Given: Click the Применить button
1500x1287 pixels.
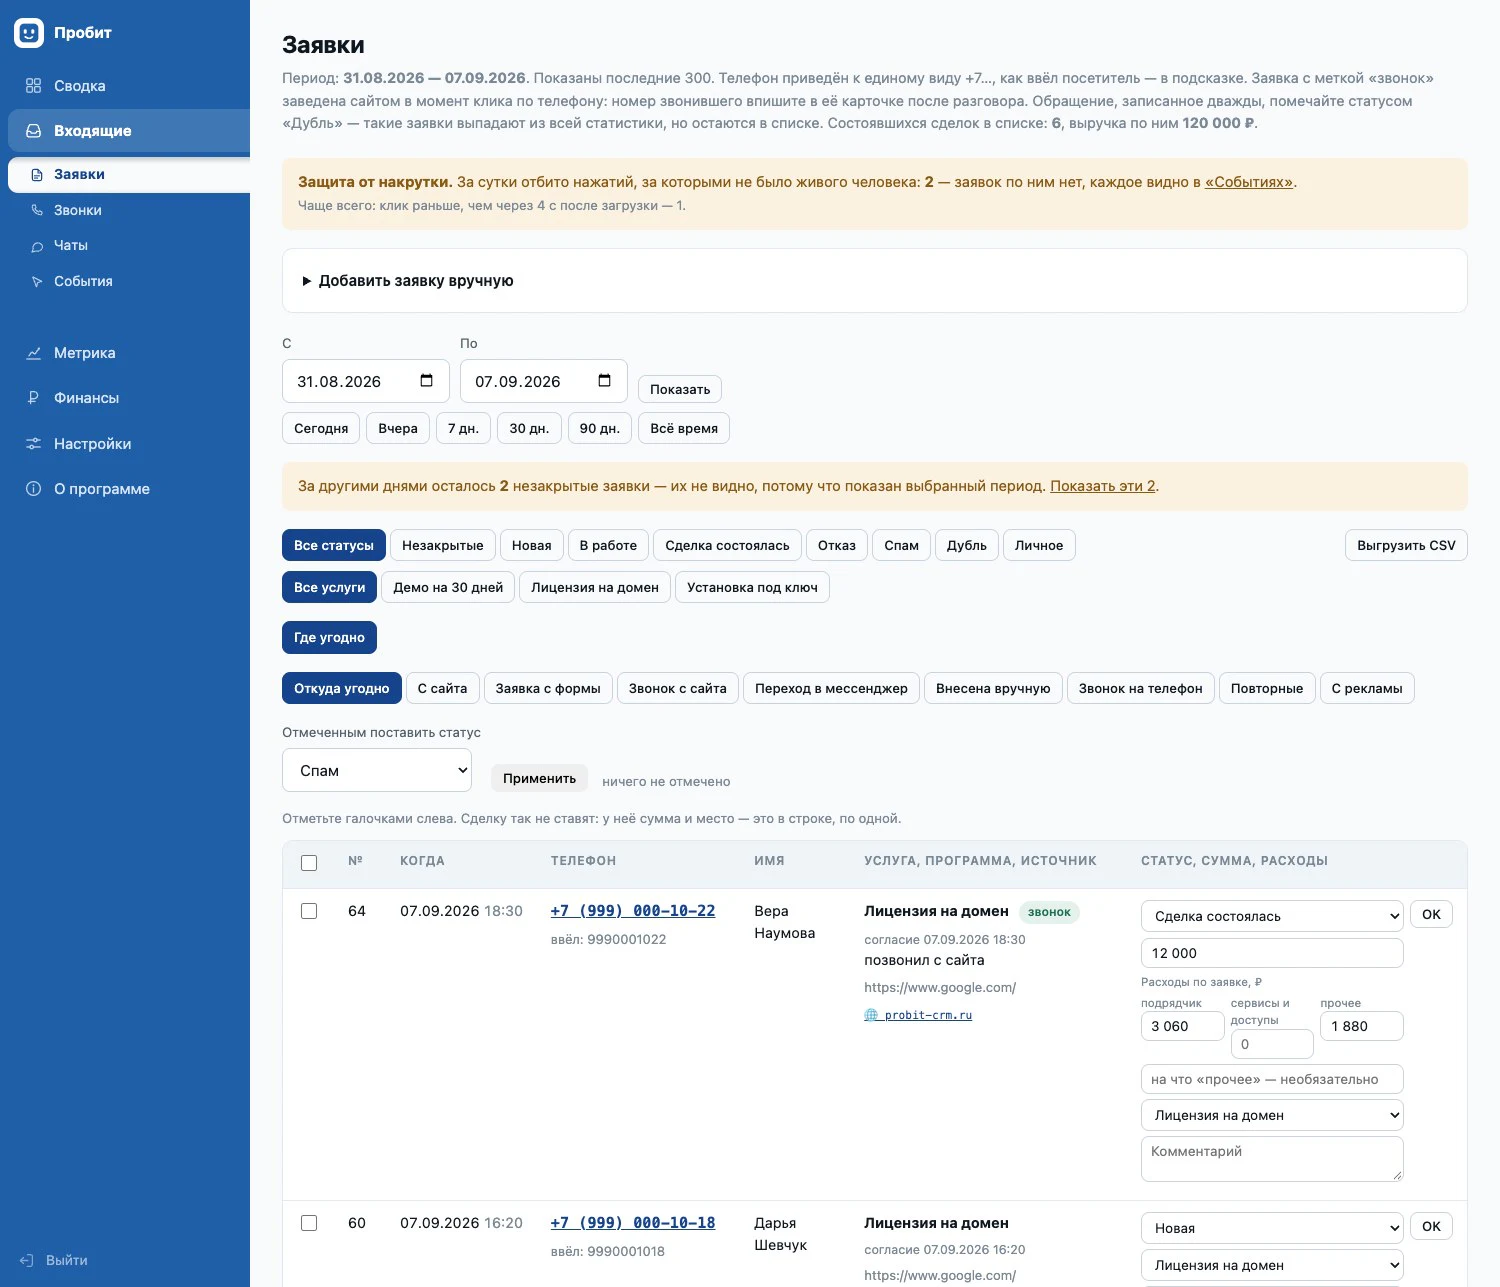Looking at the screenshot, I should [x=539, y=778].
